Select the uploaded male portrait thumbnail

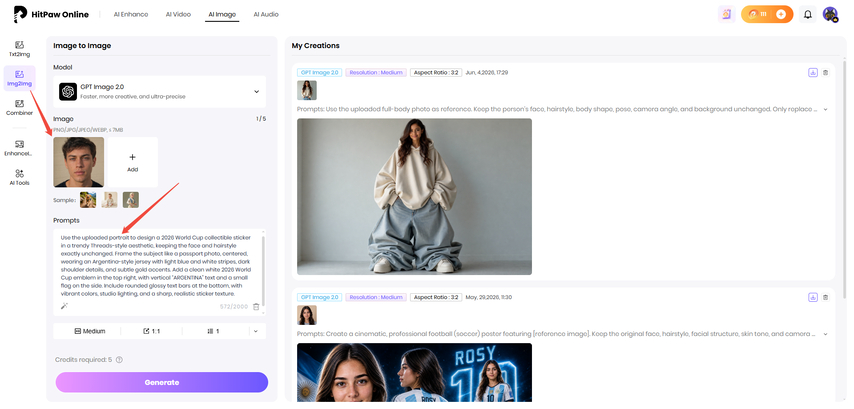(78, 162)
